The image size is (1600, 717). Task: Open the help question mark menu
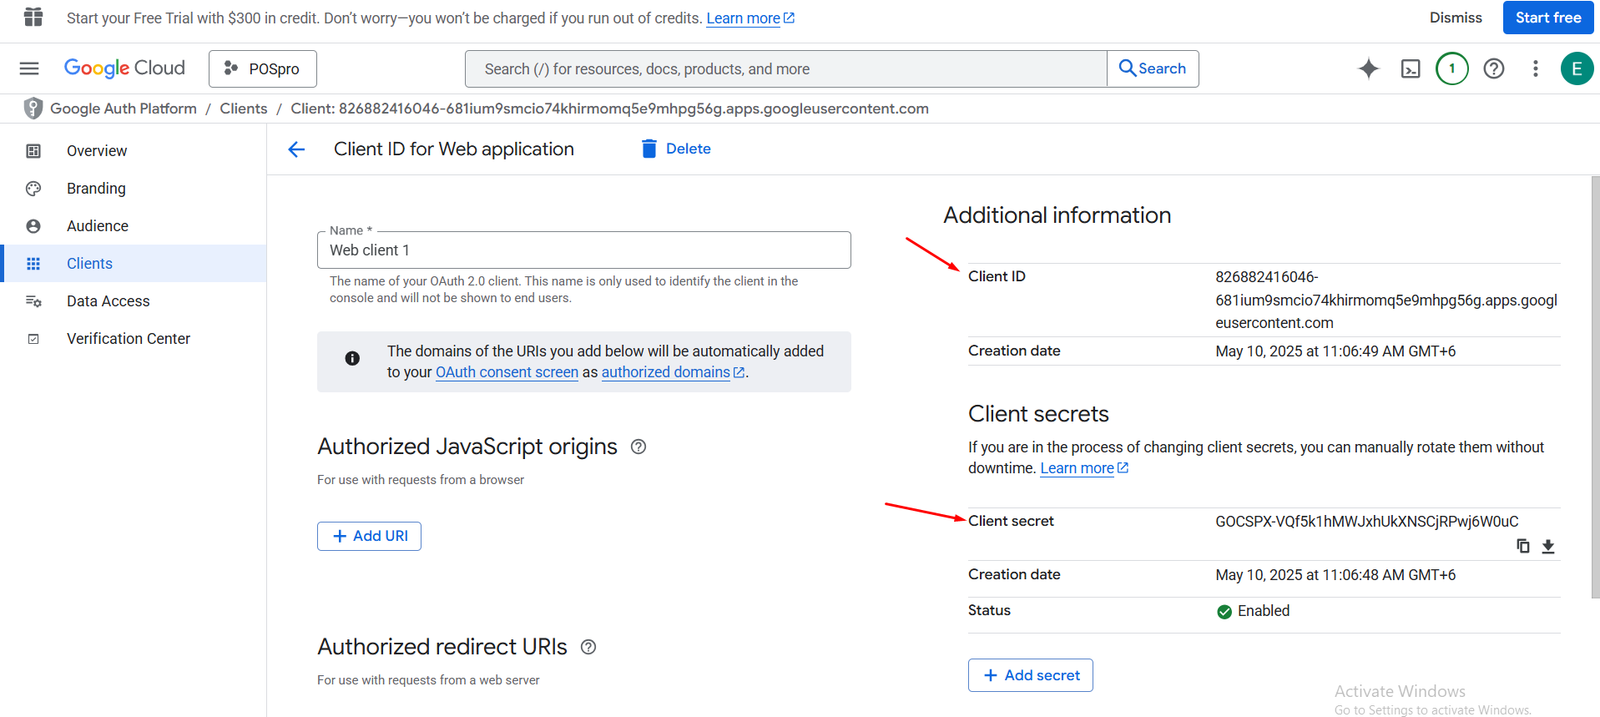click(1493, 68)
